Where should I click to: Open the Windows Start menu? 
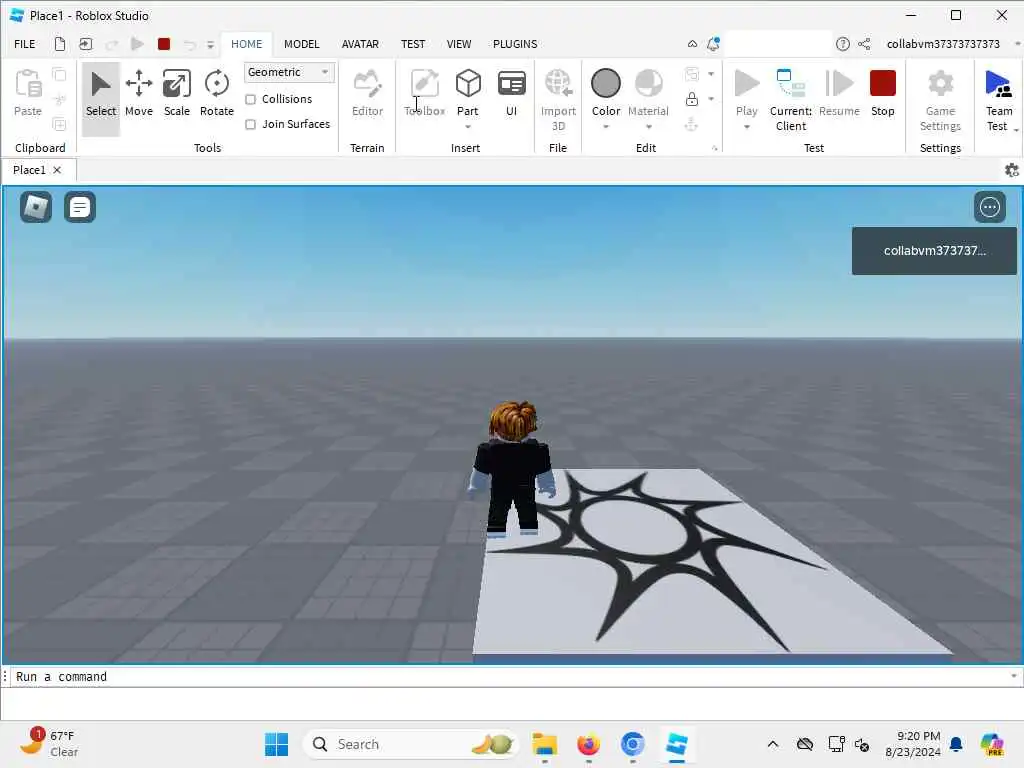click(276, 744)
